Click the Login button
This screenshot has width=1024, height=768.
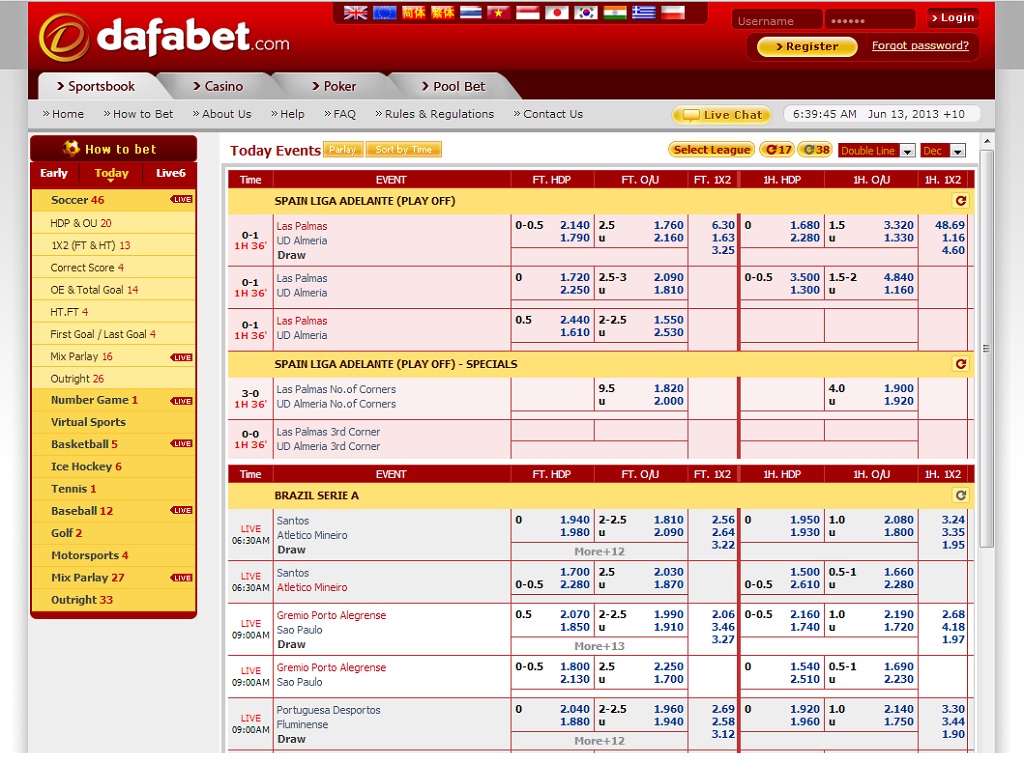pos(953,18)
